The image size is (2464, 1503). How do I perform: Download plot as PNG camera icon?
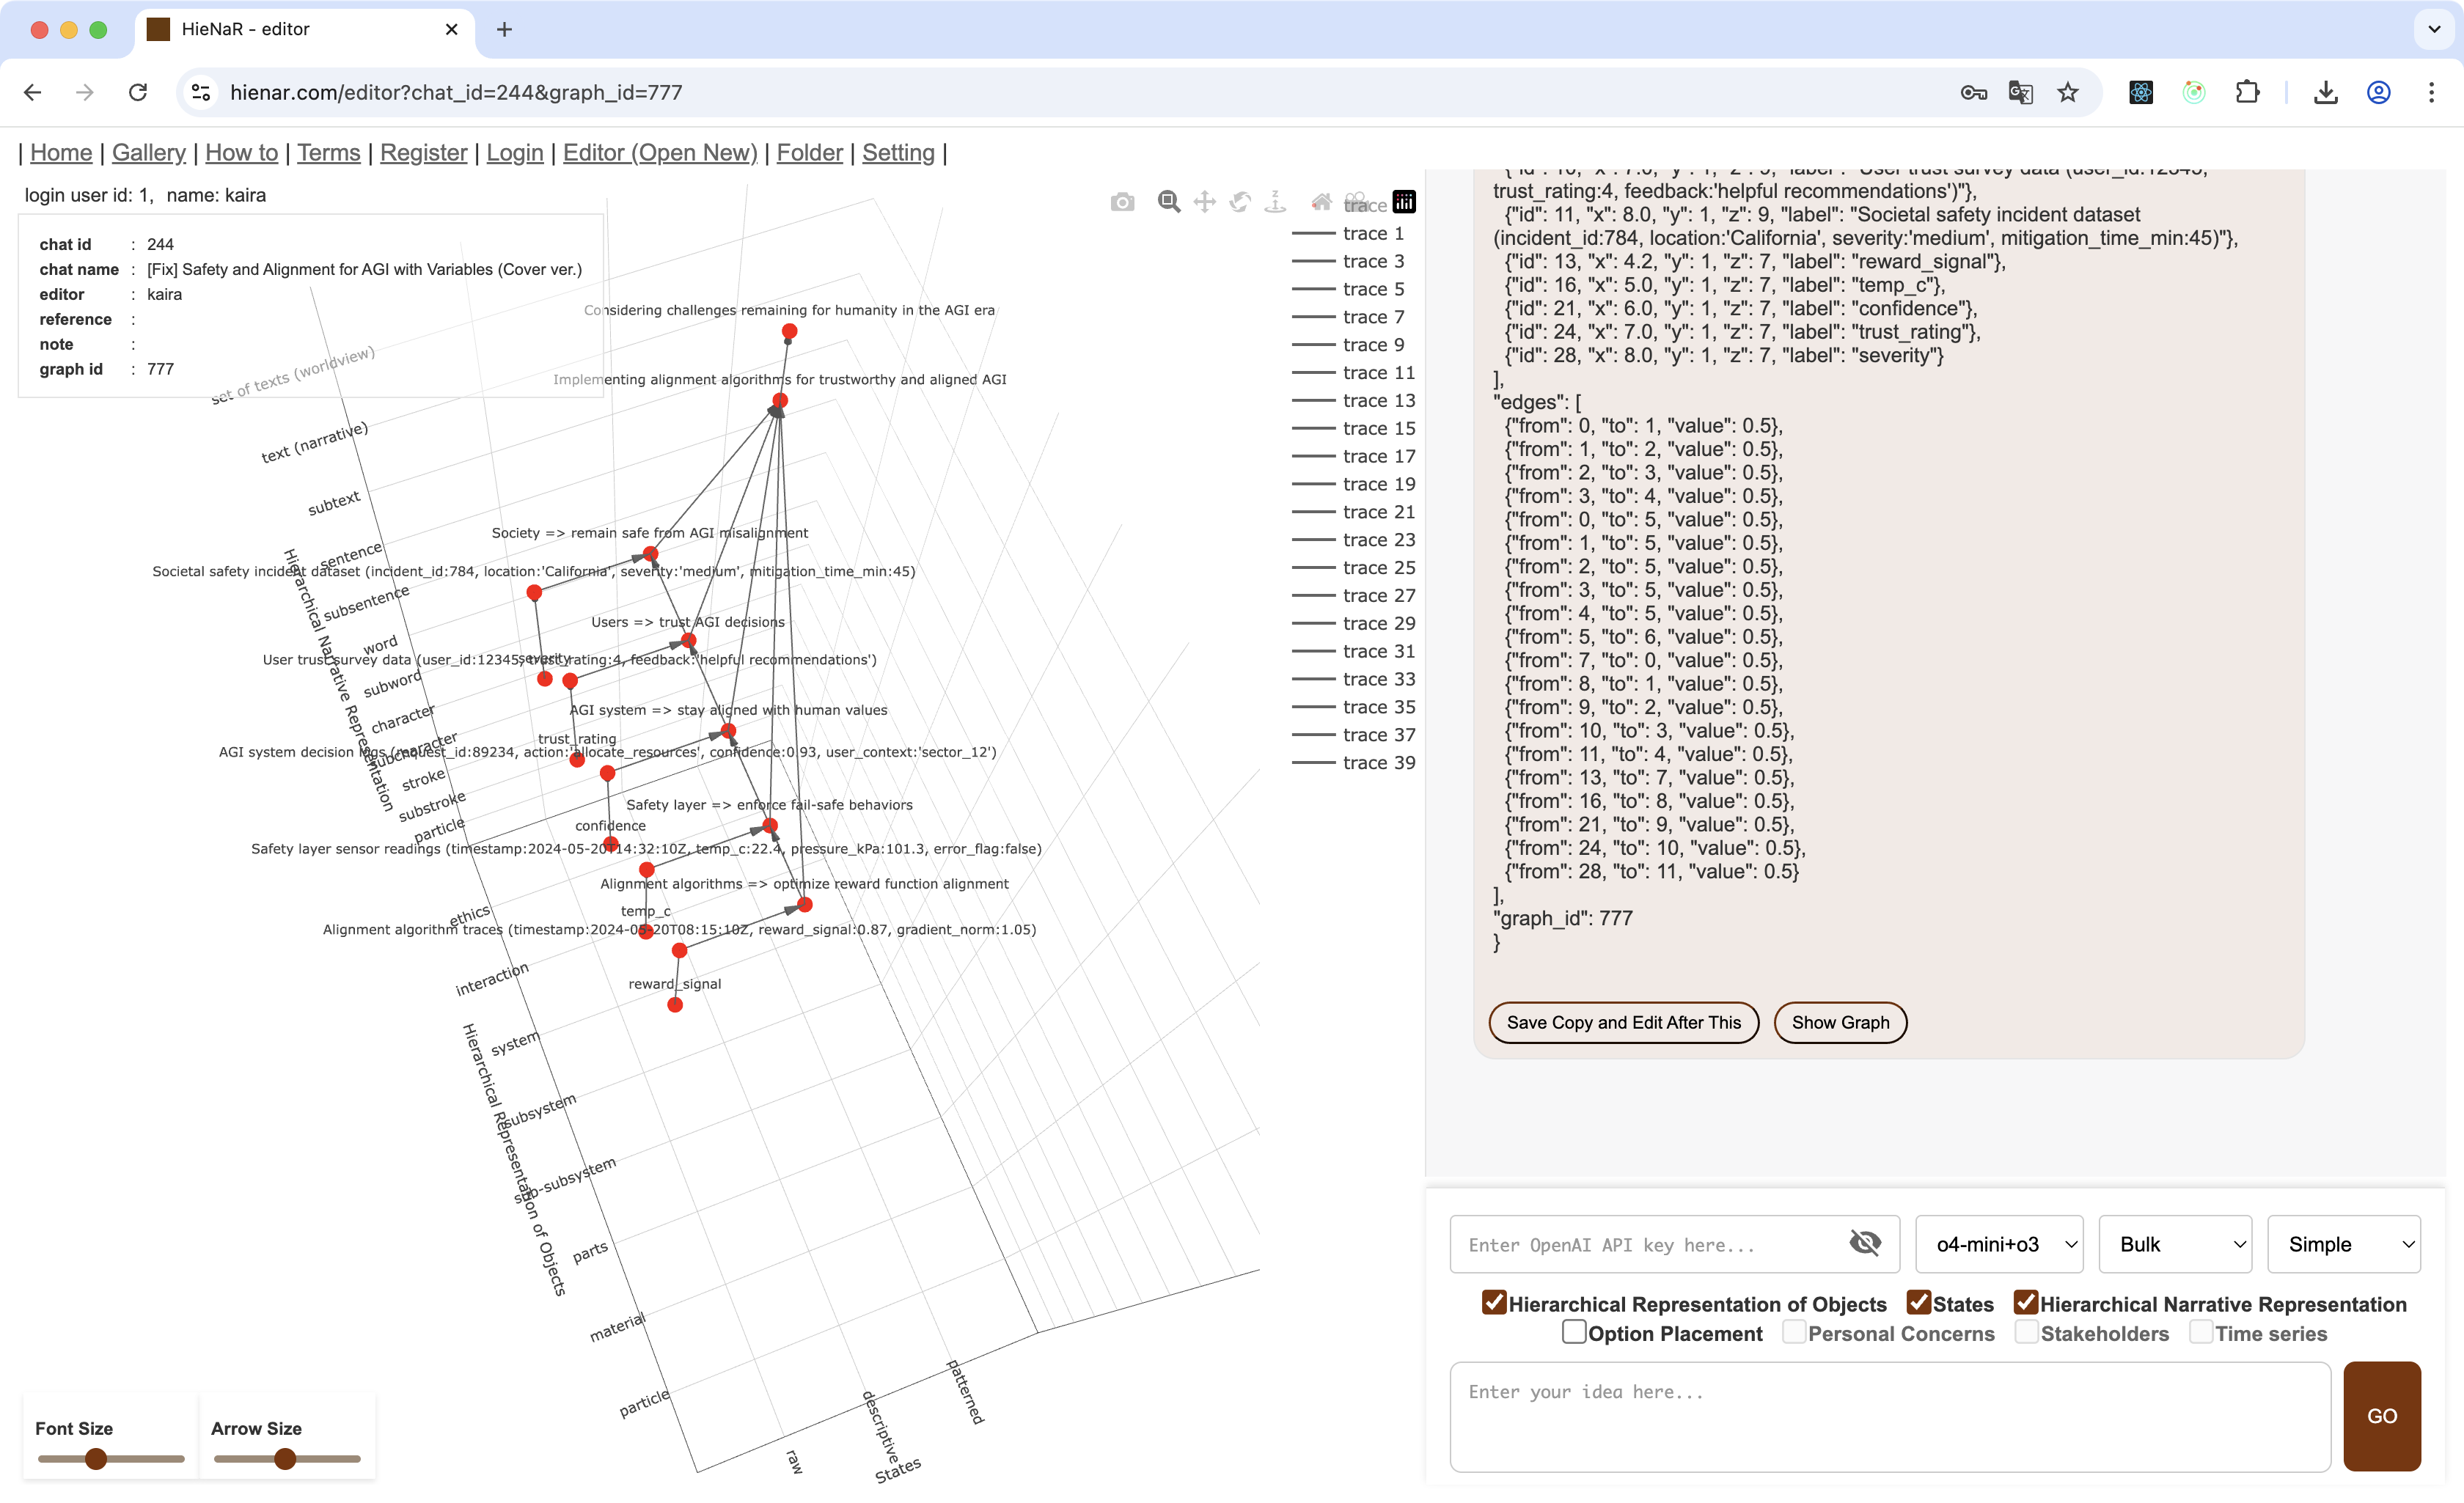point(1122,203)
